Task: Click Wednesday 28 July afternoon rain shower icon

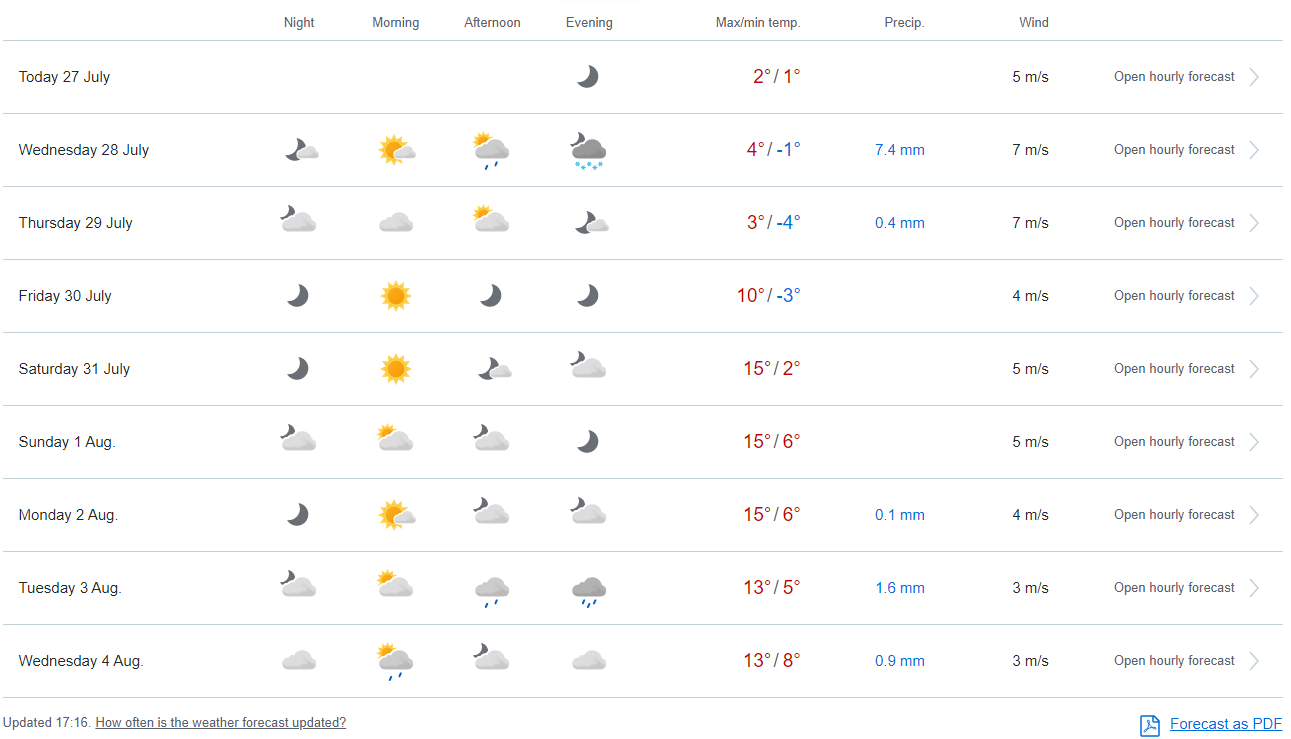Action: (x=491, y=150)
